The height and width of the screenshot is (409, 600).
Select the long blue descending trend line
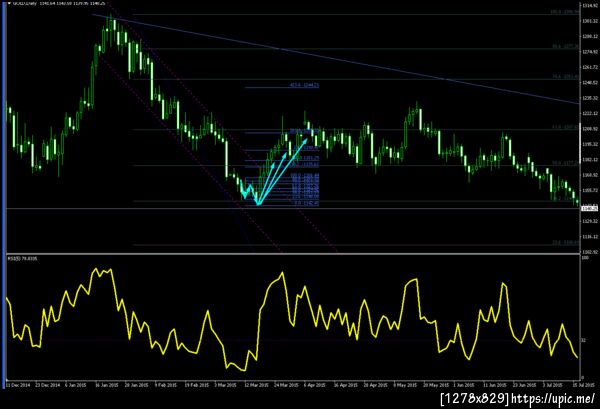(335, 59)
